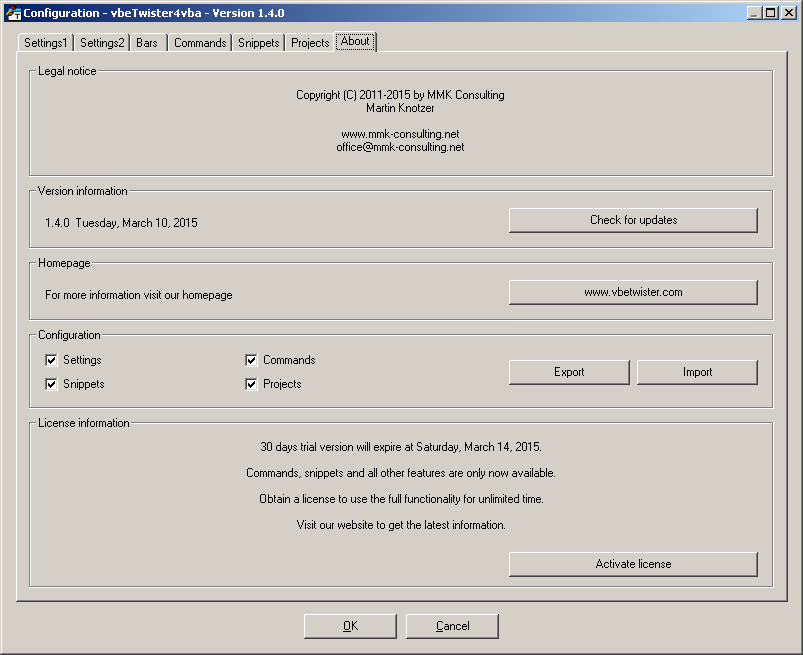Import a configuration
Screen dimensions: 803x655
(x=697, y=372)
